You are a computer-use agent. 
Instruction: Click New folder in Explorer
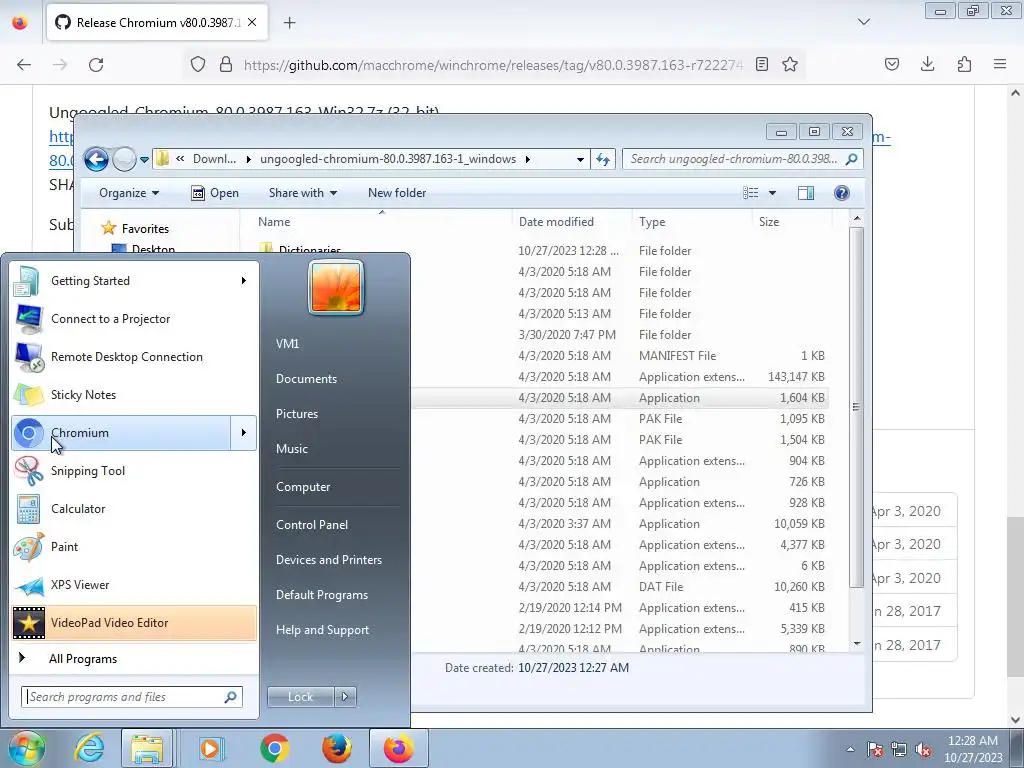click(x=396, y=193)
